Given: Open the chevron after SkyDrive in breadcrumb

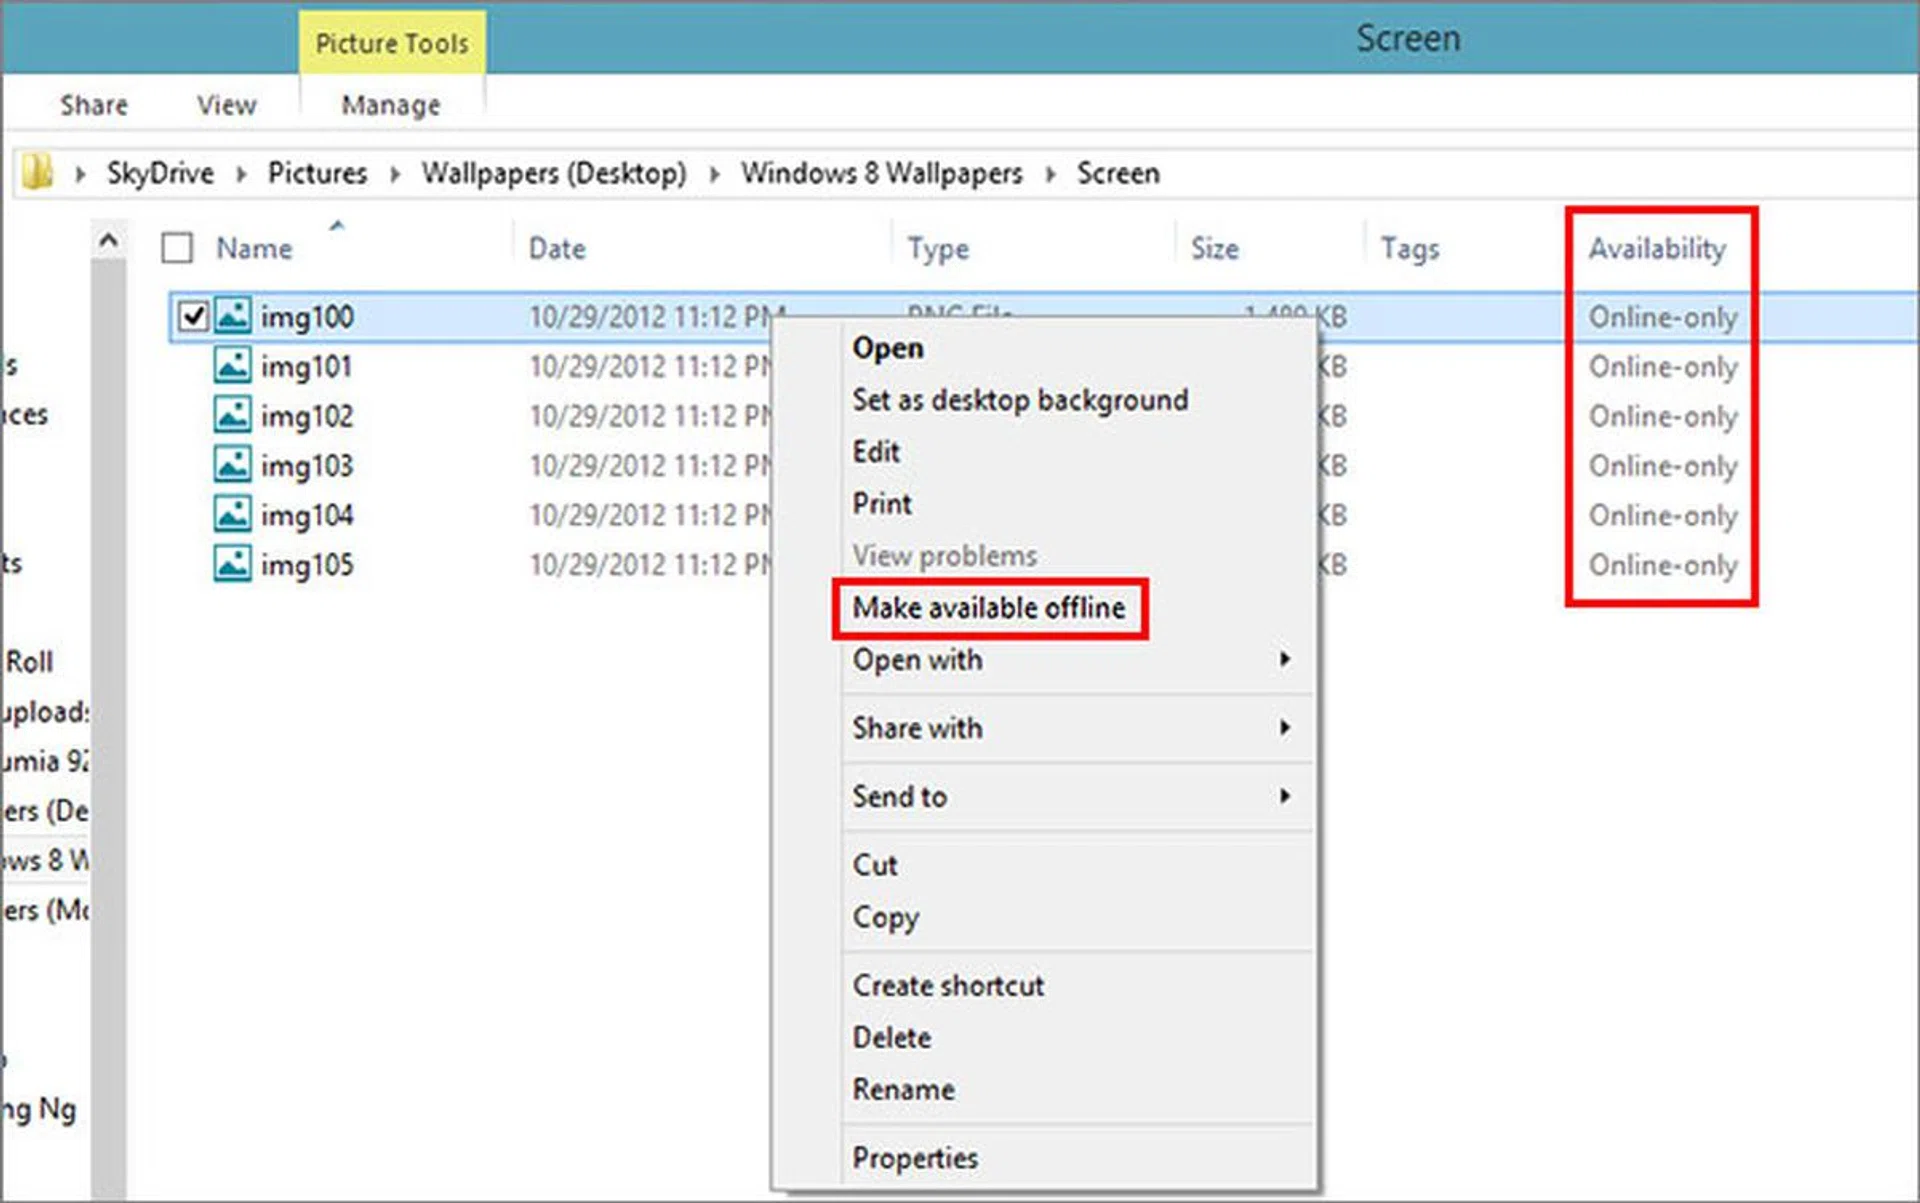Looking at the screenshot, I should tap(241, 174).
